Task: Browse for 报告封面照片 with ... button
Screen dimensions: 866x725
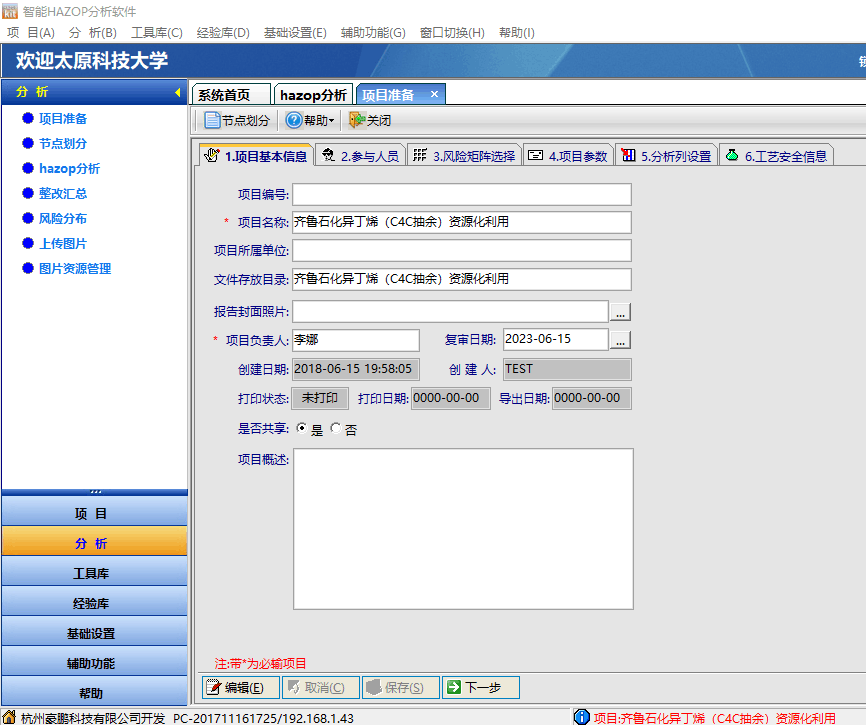Action: (620, 312)
